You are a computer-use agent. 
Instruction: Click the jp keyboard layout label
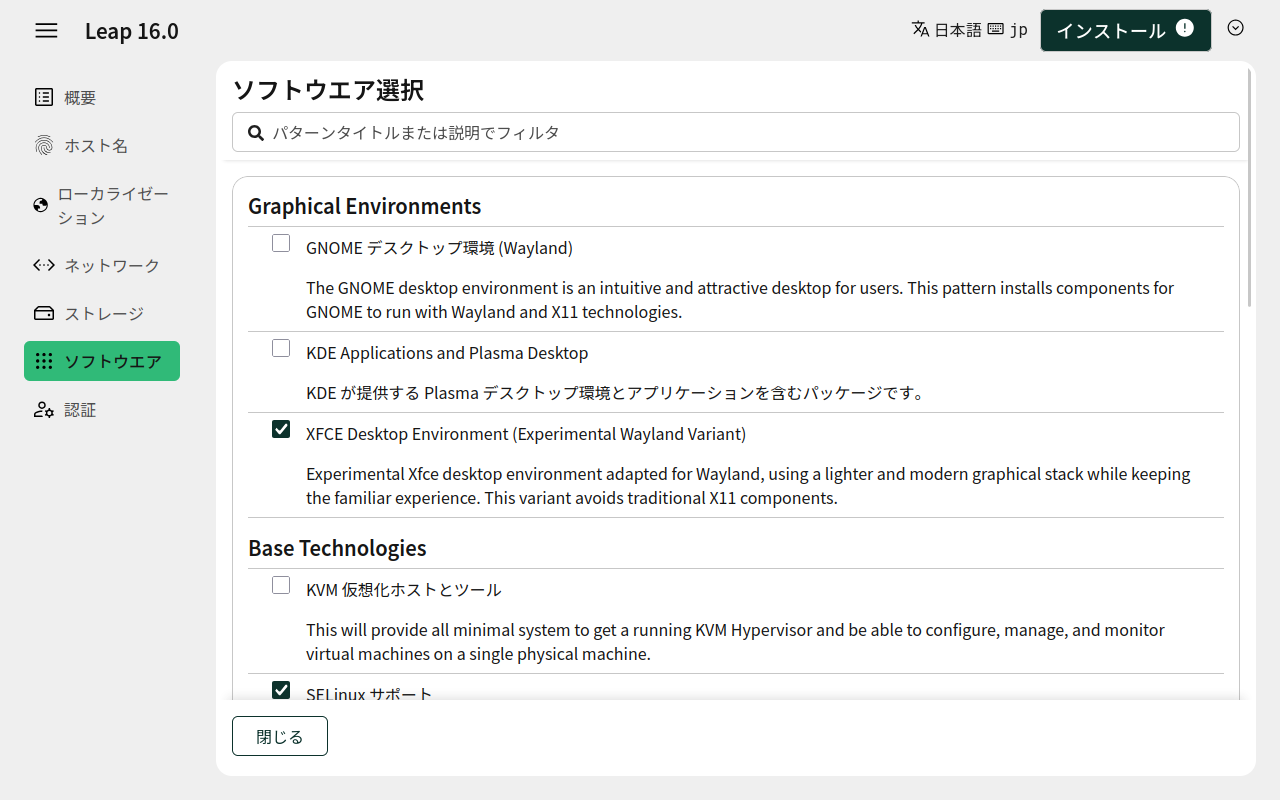tap(1019, 29)
